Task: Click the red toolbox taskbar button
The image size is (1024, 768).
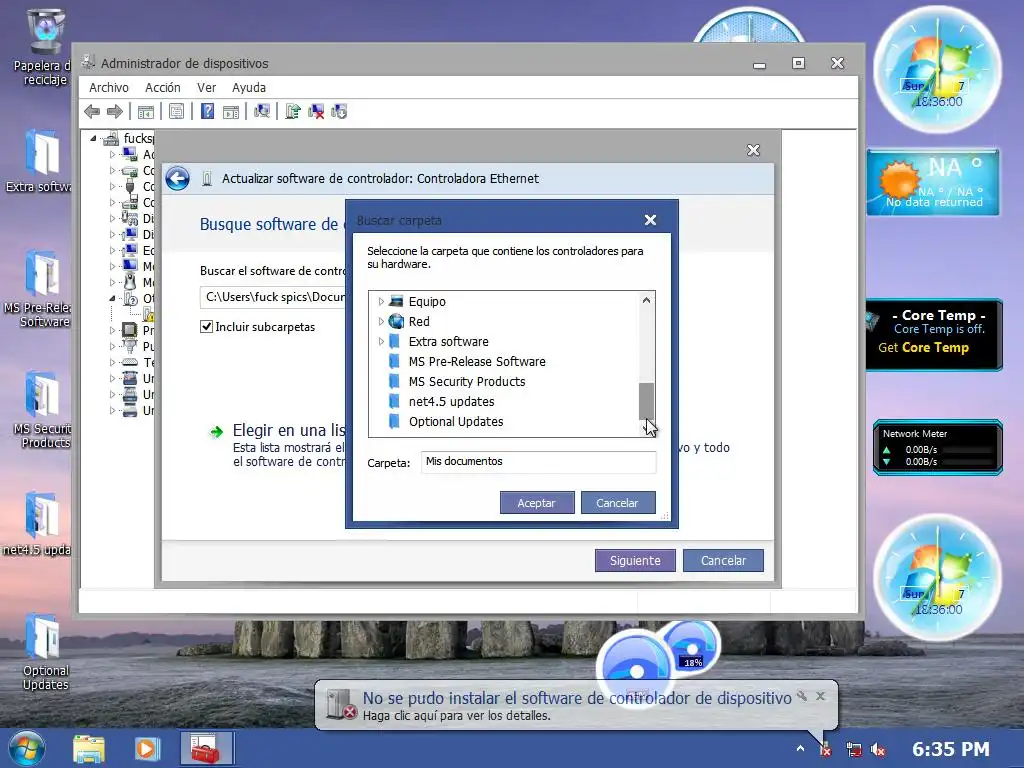Action: (x=206, y=749)
